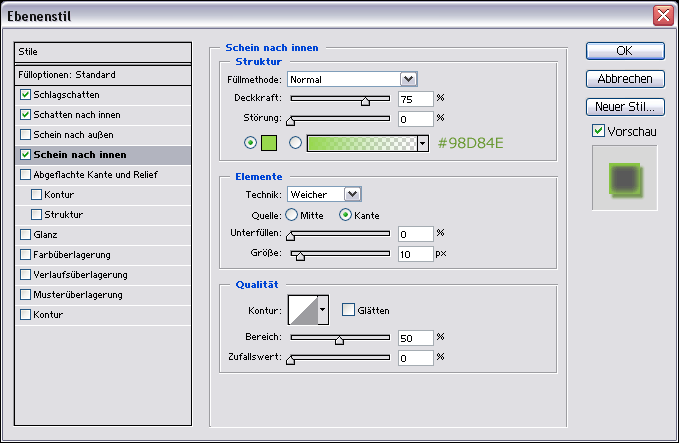
Task: Select the solid color radio button
Action: [250, 142]
